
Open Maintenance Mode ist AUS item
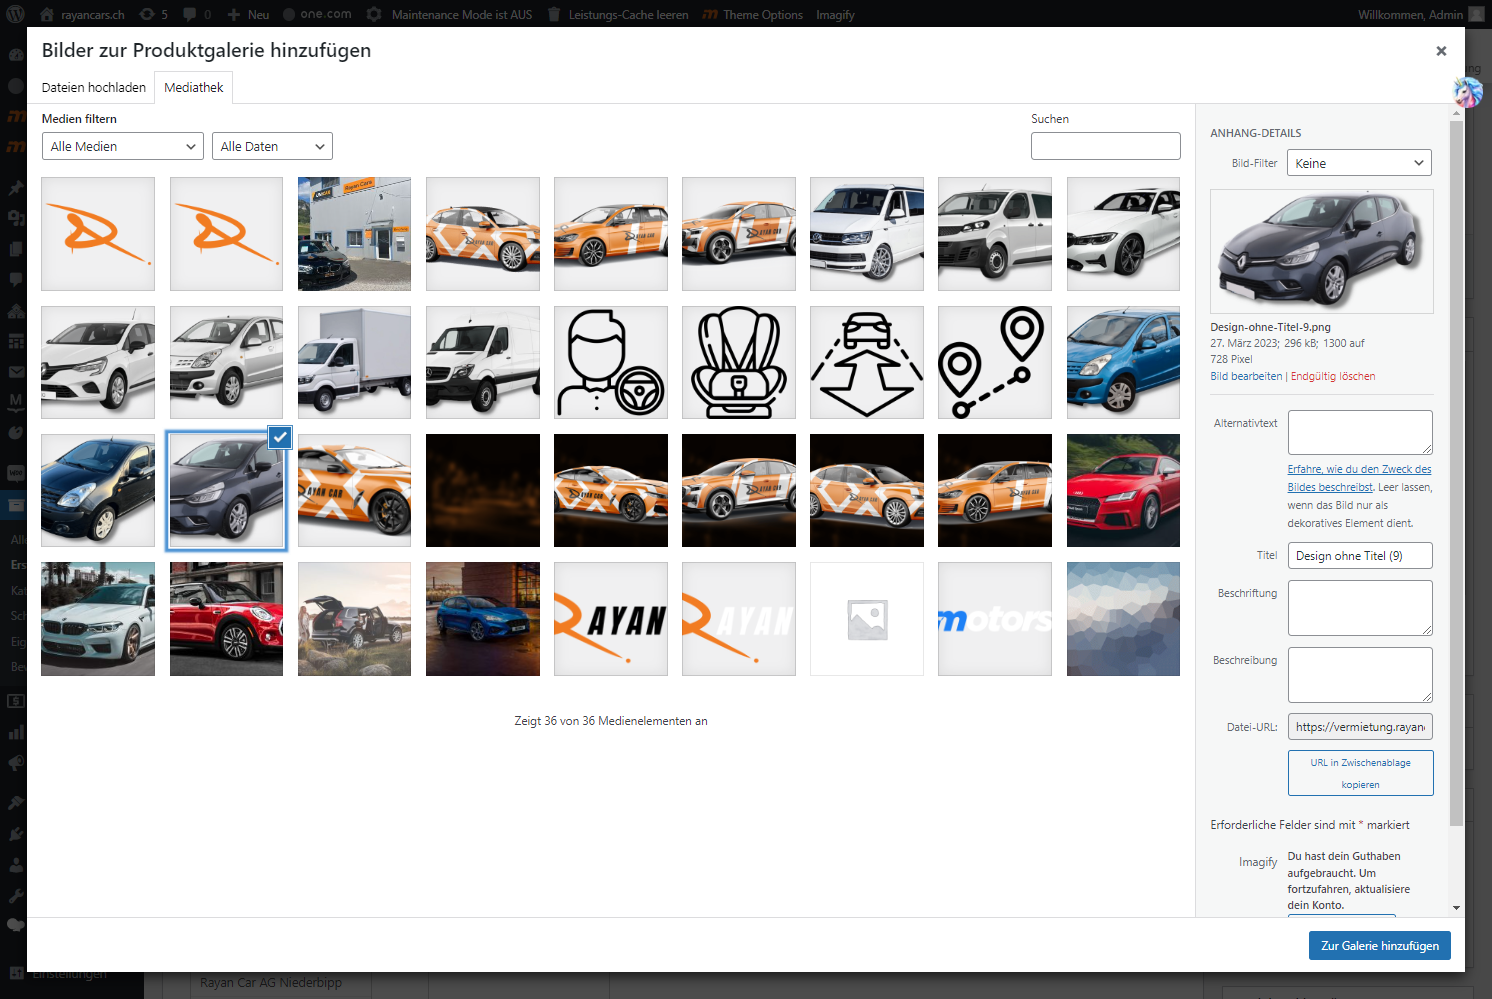(x=449, y=14)
